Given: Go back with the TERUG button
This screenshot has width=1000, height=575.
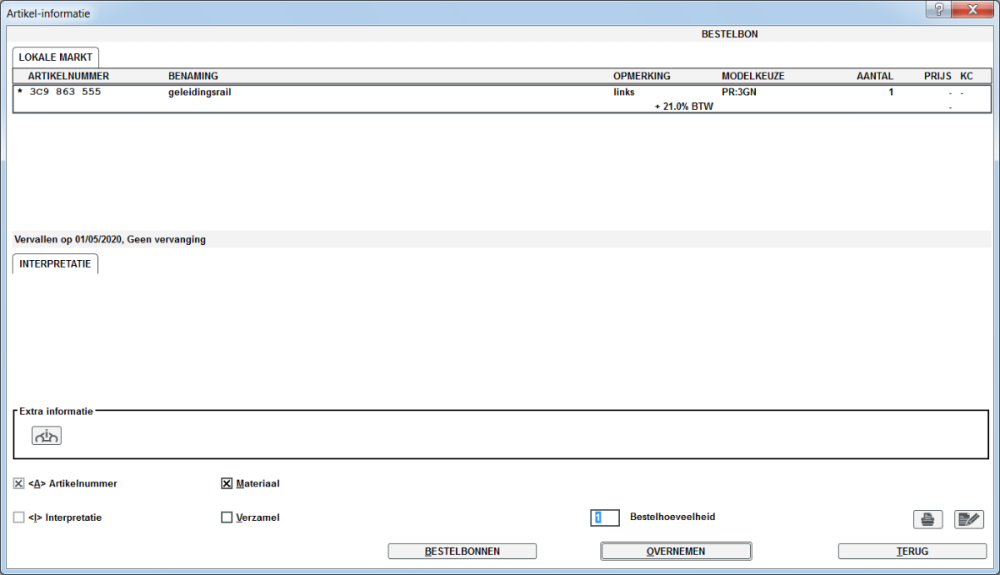Looking at the screenshot, I should click(x=912, y=551).
